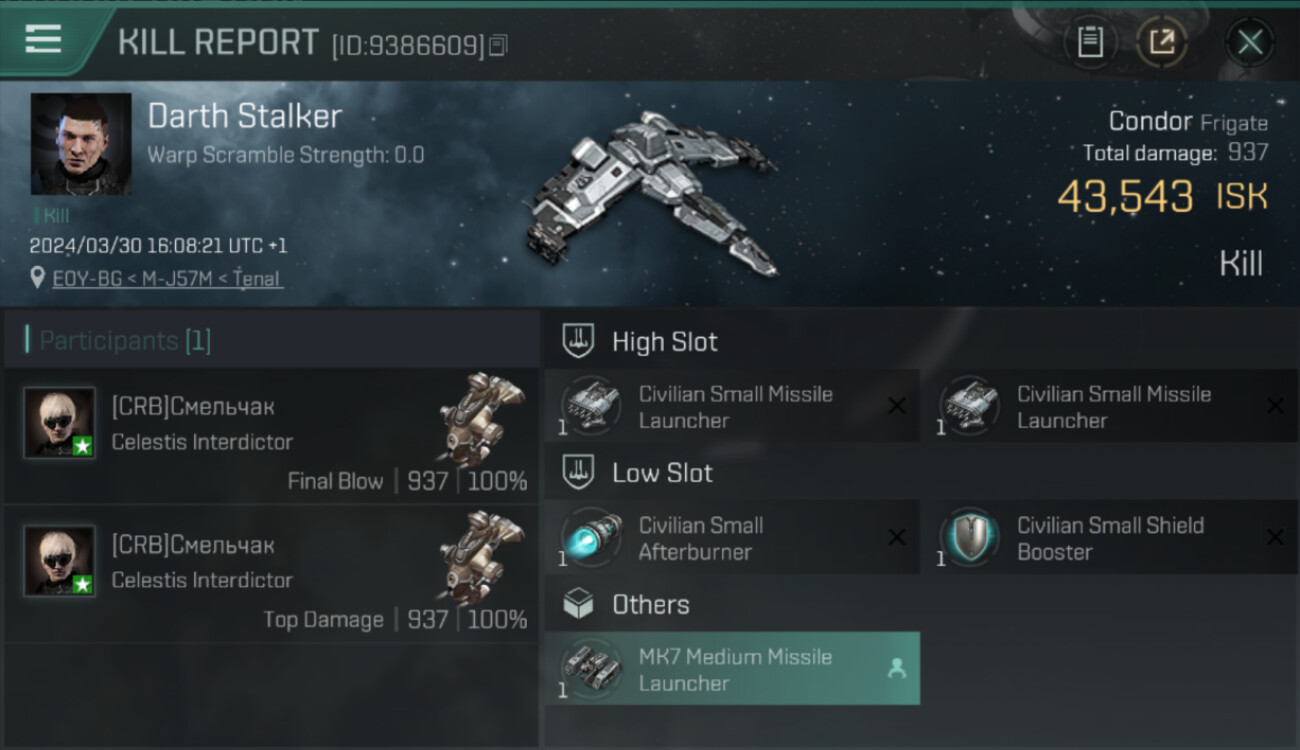This screenshot has height=750, width=1300.
Task: Select the MK7 Medium Missile Launcher item
Action: (731, 669)
